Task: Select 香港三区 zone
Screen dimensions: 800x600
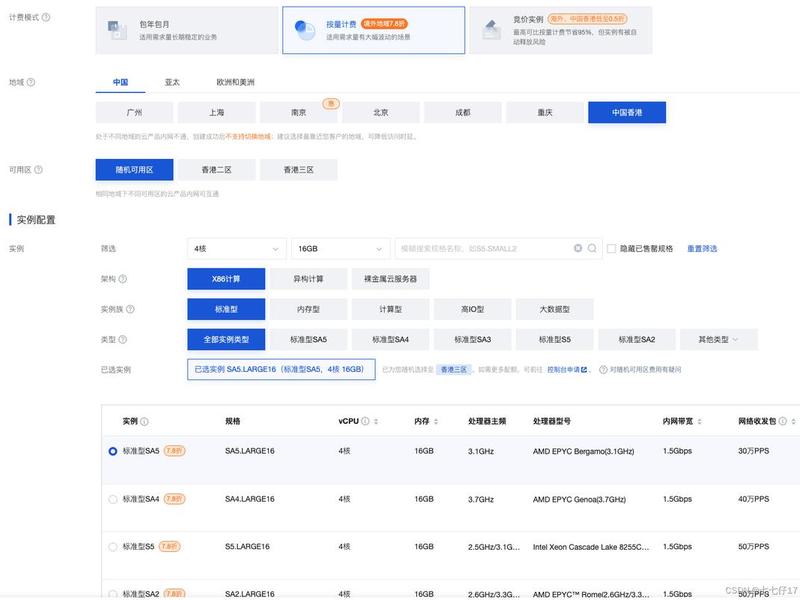Action: coord(298,169)
